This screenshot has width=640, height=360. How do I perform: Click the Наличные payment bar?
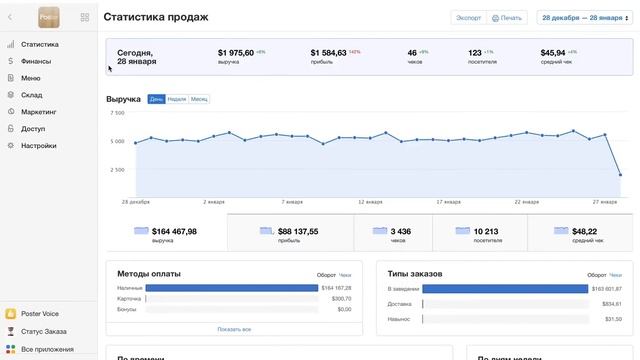click(x=232, y=288)
